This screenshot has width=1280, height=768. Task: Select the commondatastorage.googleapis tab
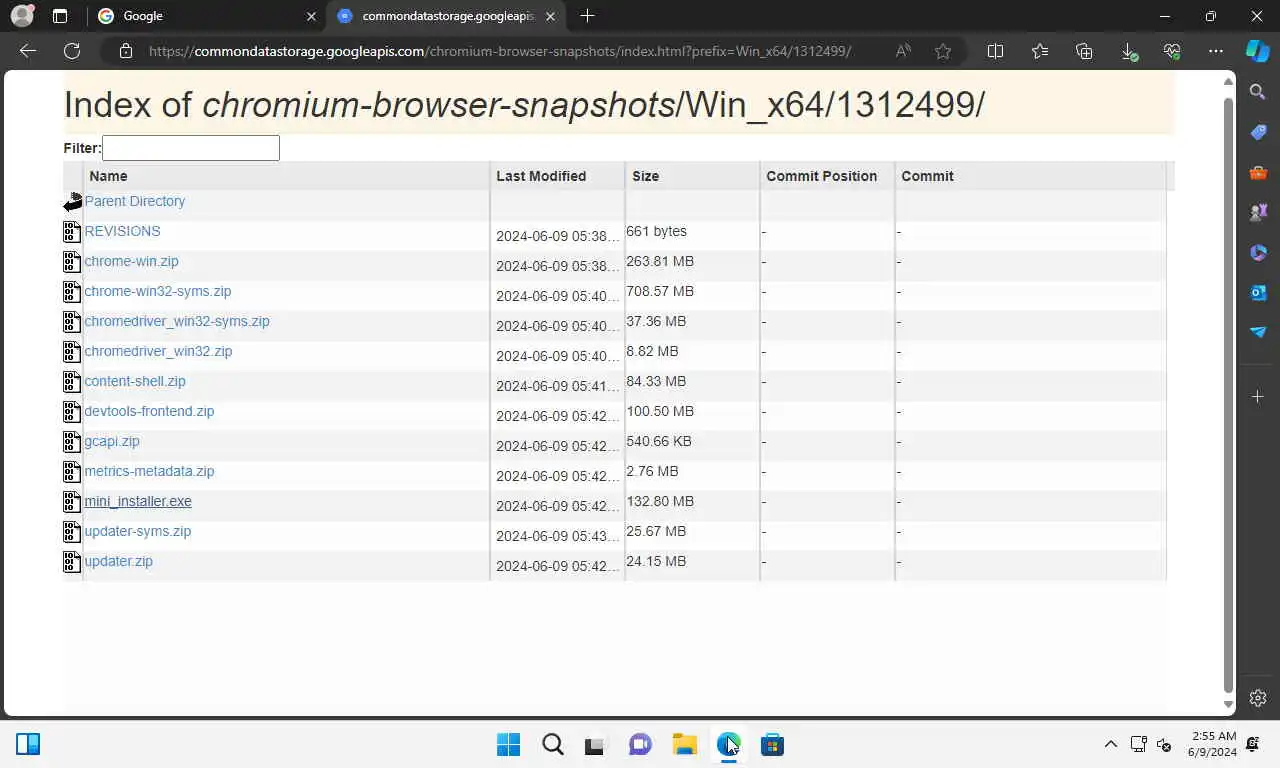pyautogui.click(x=447, y=16)
